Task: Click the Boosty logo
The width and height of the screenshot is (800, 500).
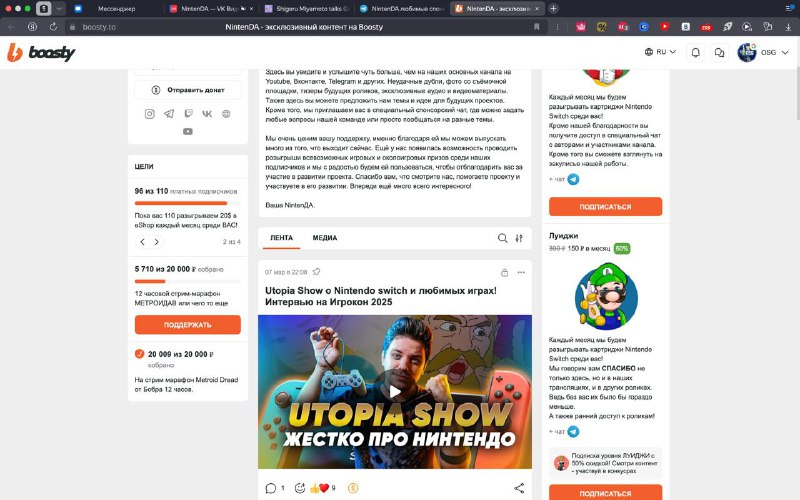Action: click(x=41, y=52)
